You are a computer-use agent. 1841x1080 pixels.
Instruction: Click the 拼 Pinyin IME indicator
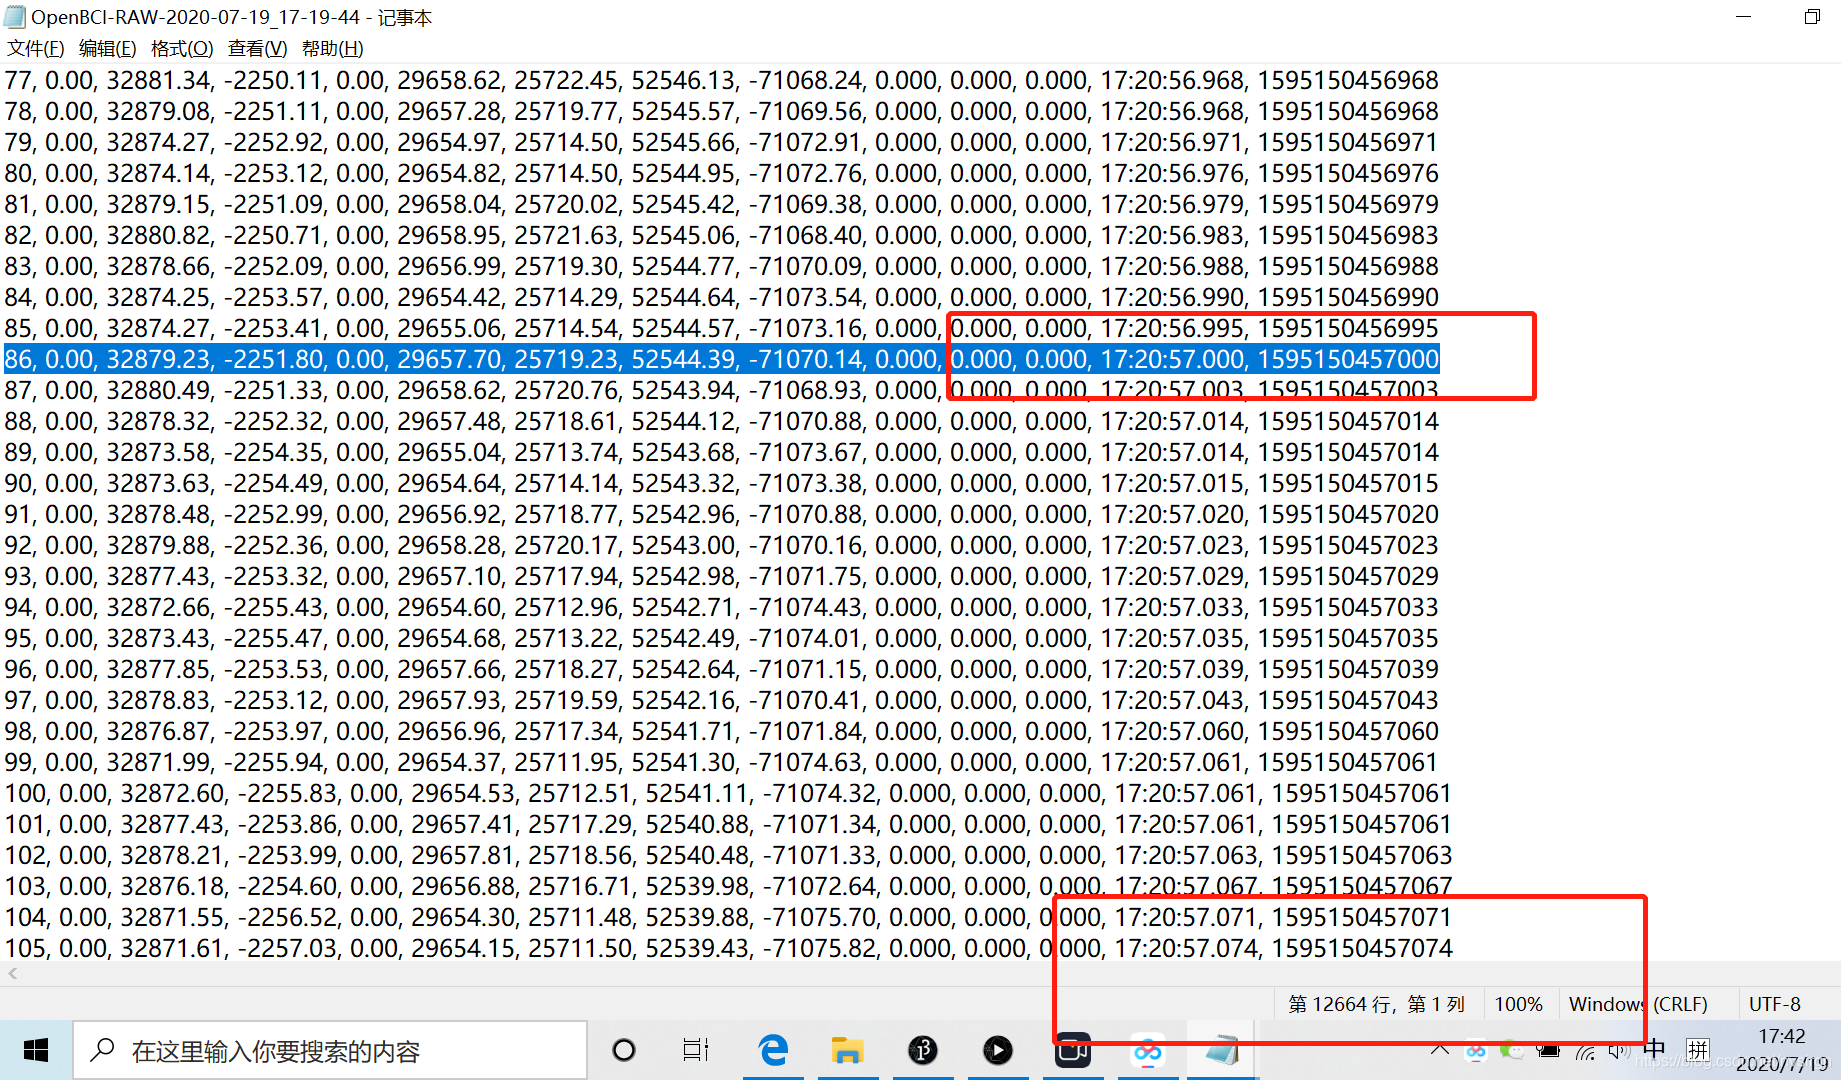(x=1698, y=1050)
